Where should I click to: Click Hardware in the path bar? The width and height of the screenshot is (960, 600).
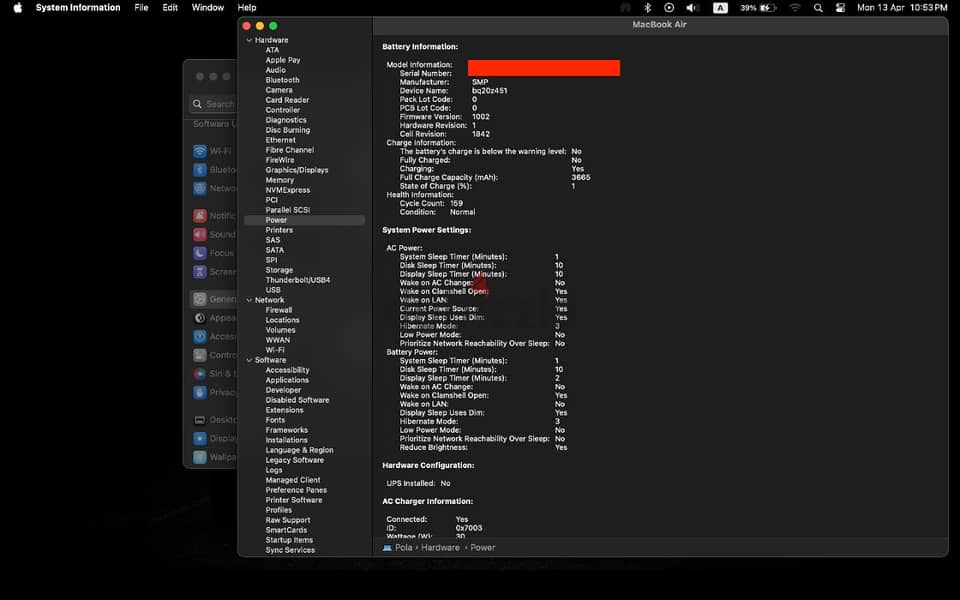click(x=440, y=548)
